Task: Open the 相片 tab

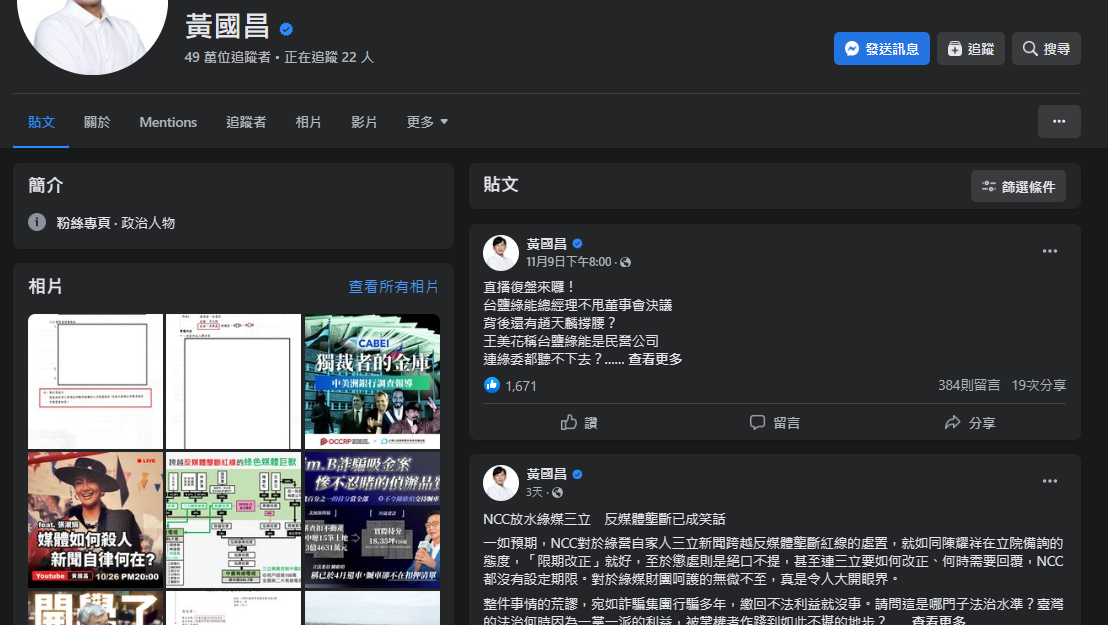Action: (308, 122)
